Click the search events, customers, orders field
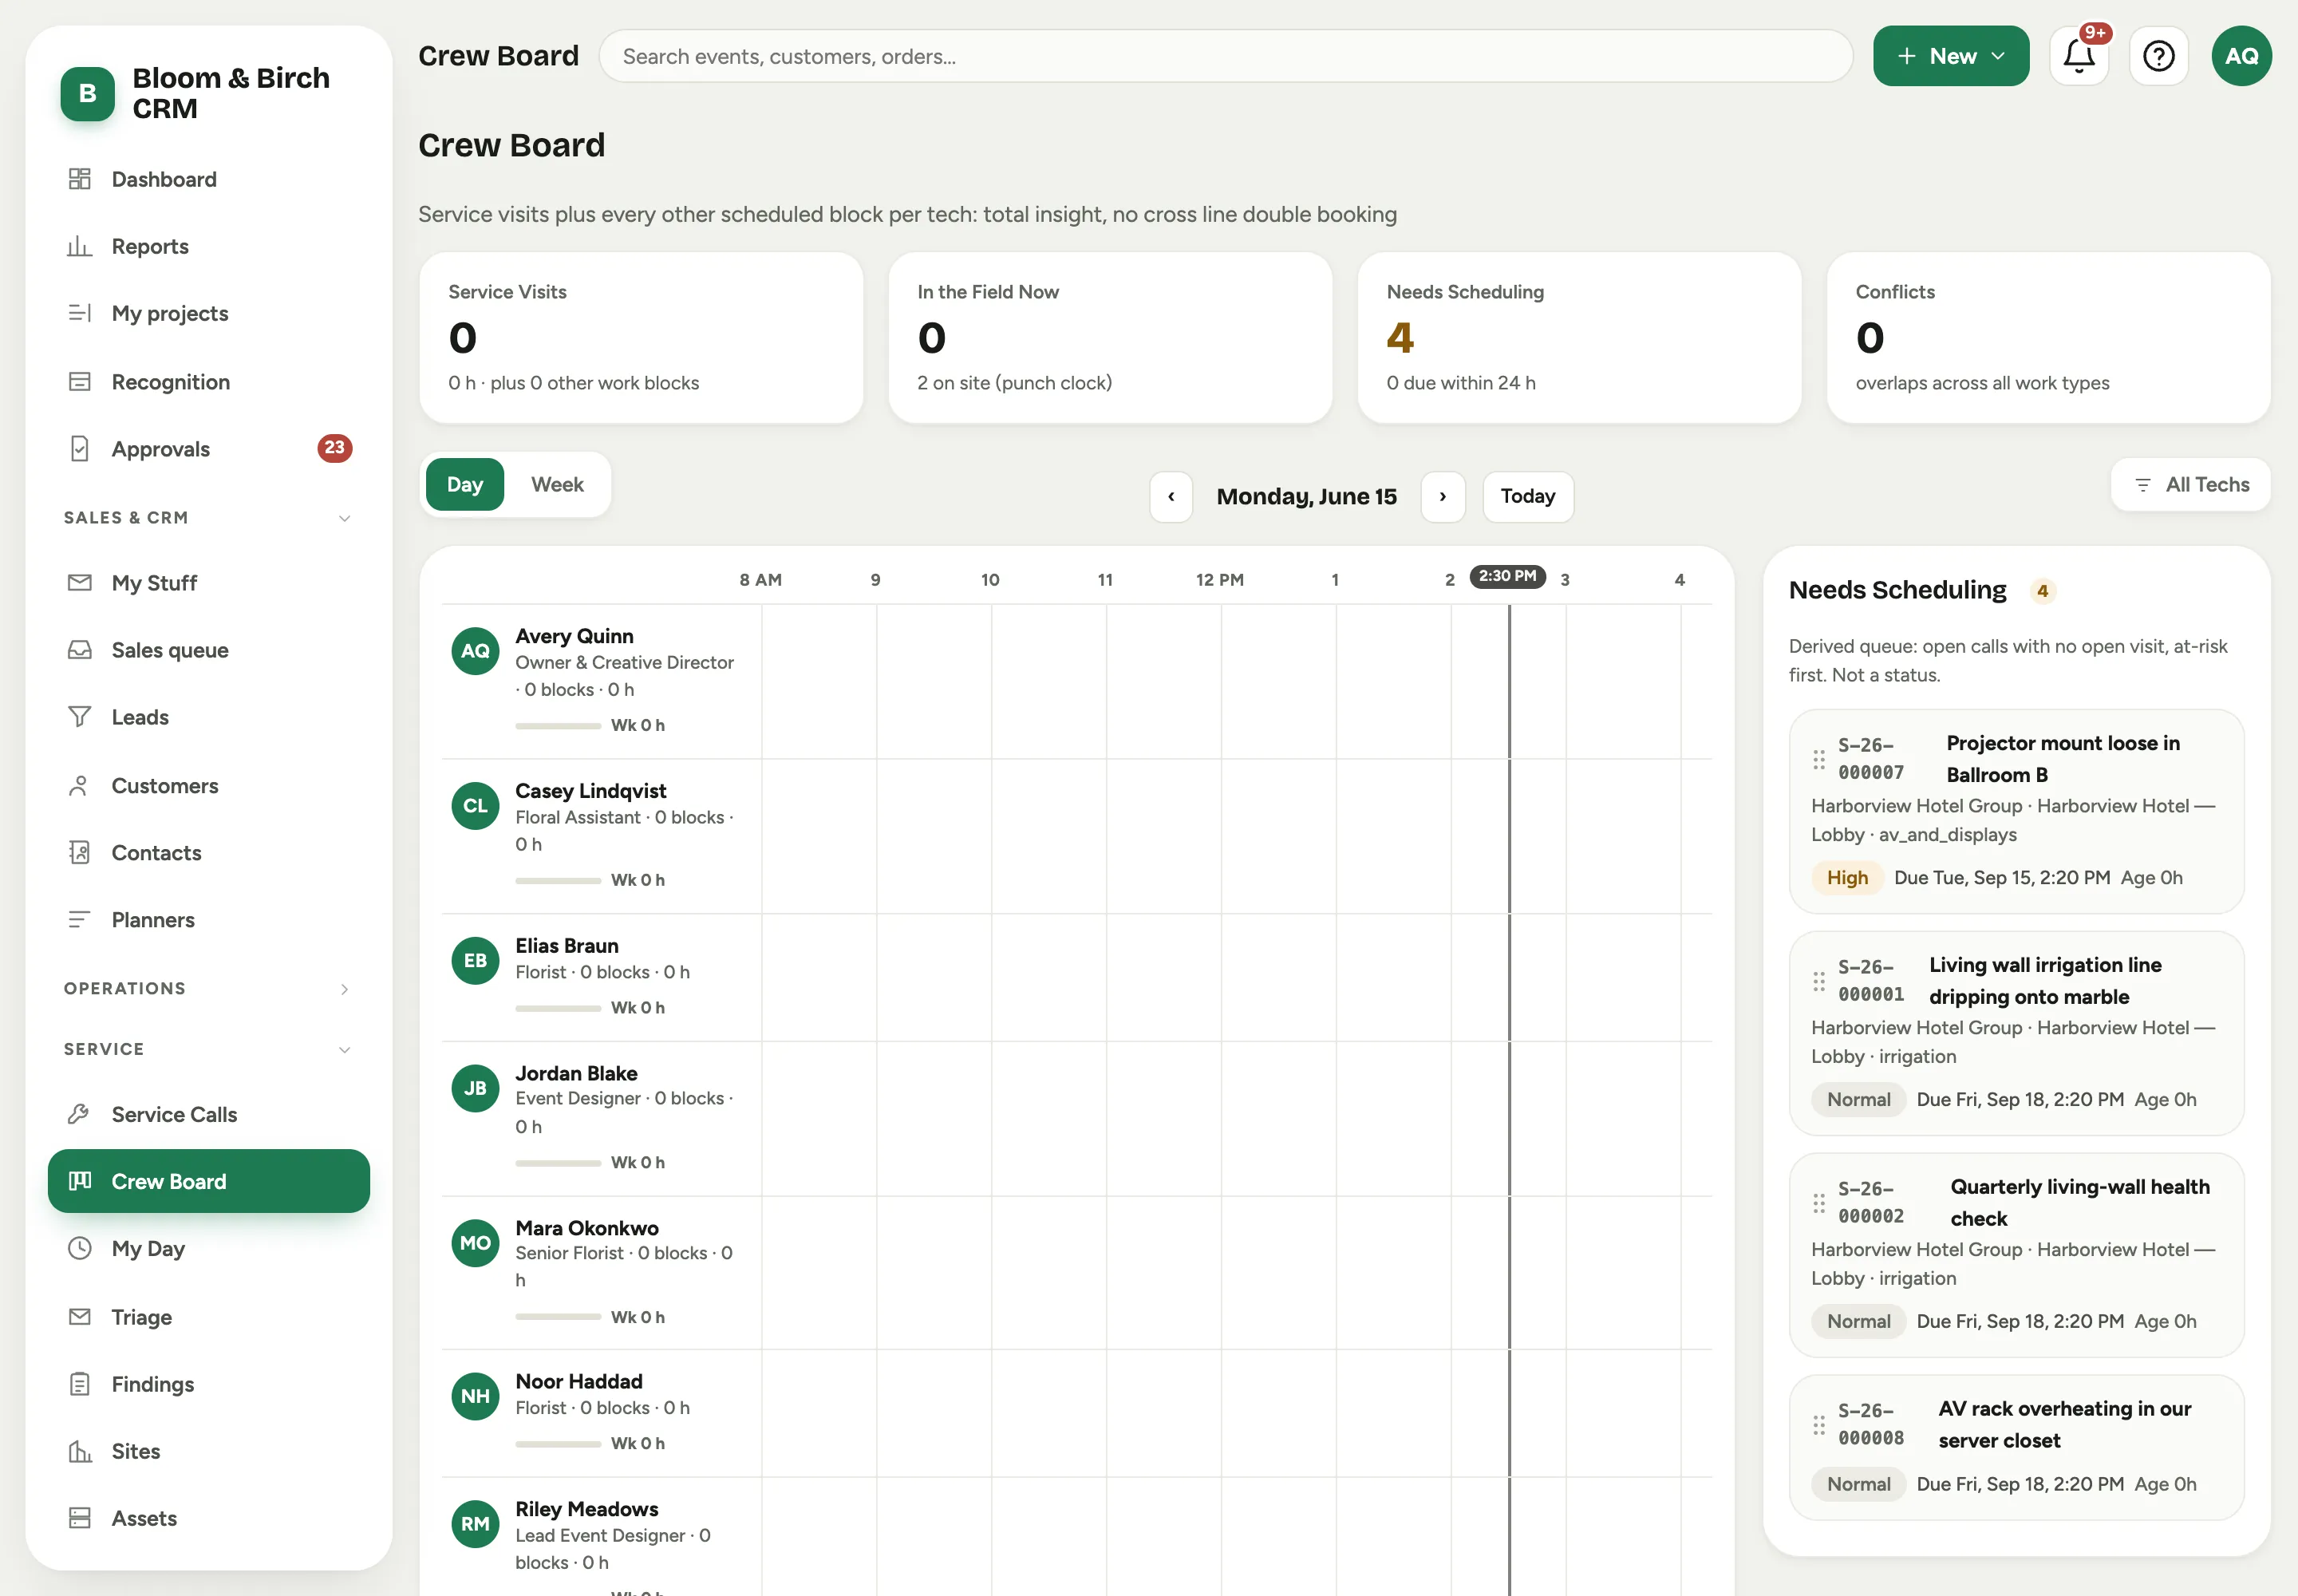This screenshot has width=2298, height=1596. pyautogui.click(x=1226, y=56)
